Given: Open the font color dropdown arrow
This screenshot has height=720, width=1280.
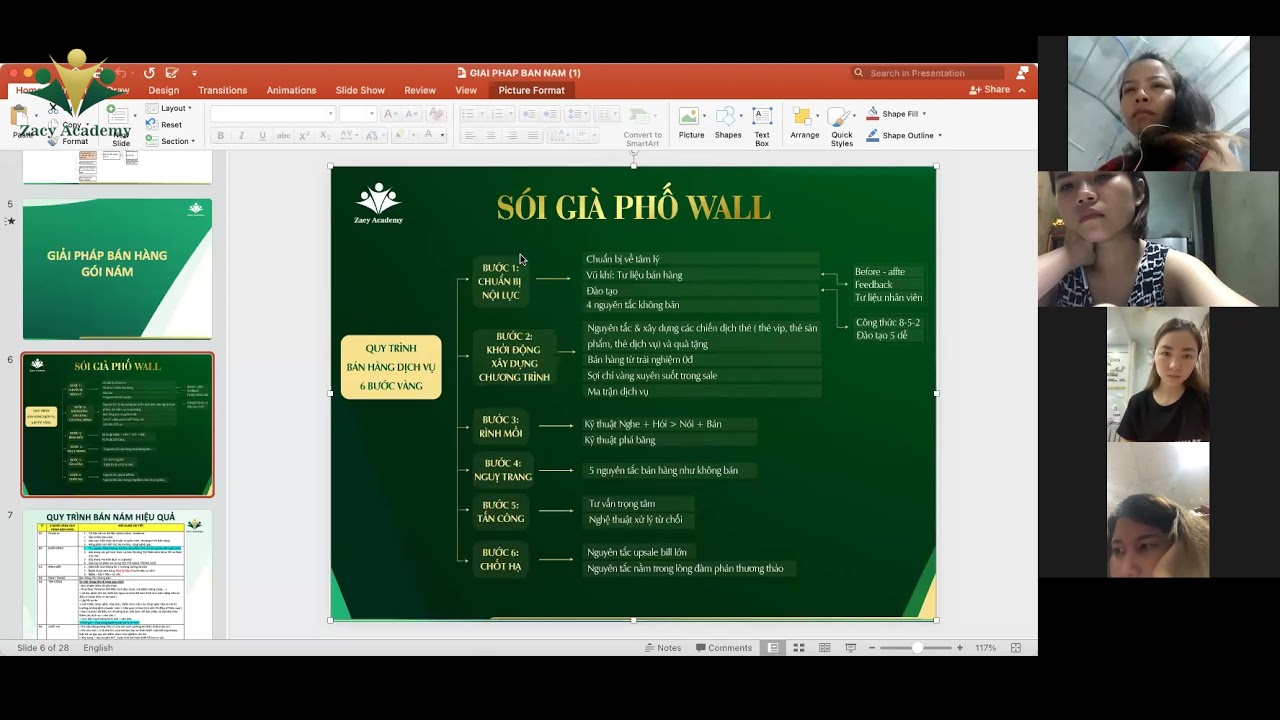Looking at the screenshot, I should pyautogui.click(x=442, y=136).
